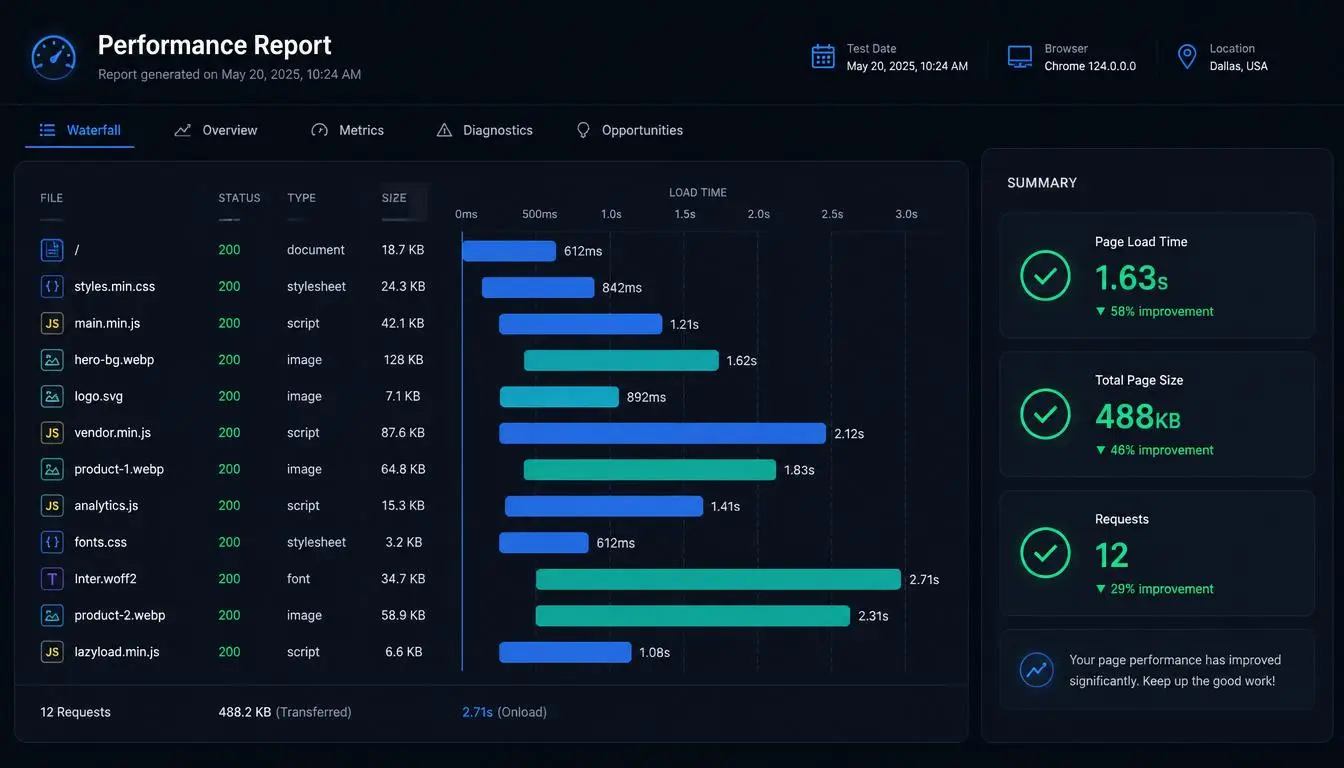
Task: Open the Metrics tab
Action: (348, 130)
